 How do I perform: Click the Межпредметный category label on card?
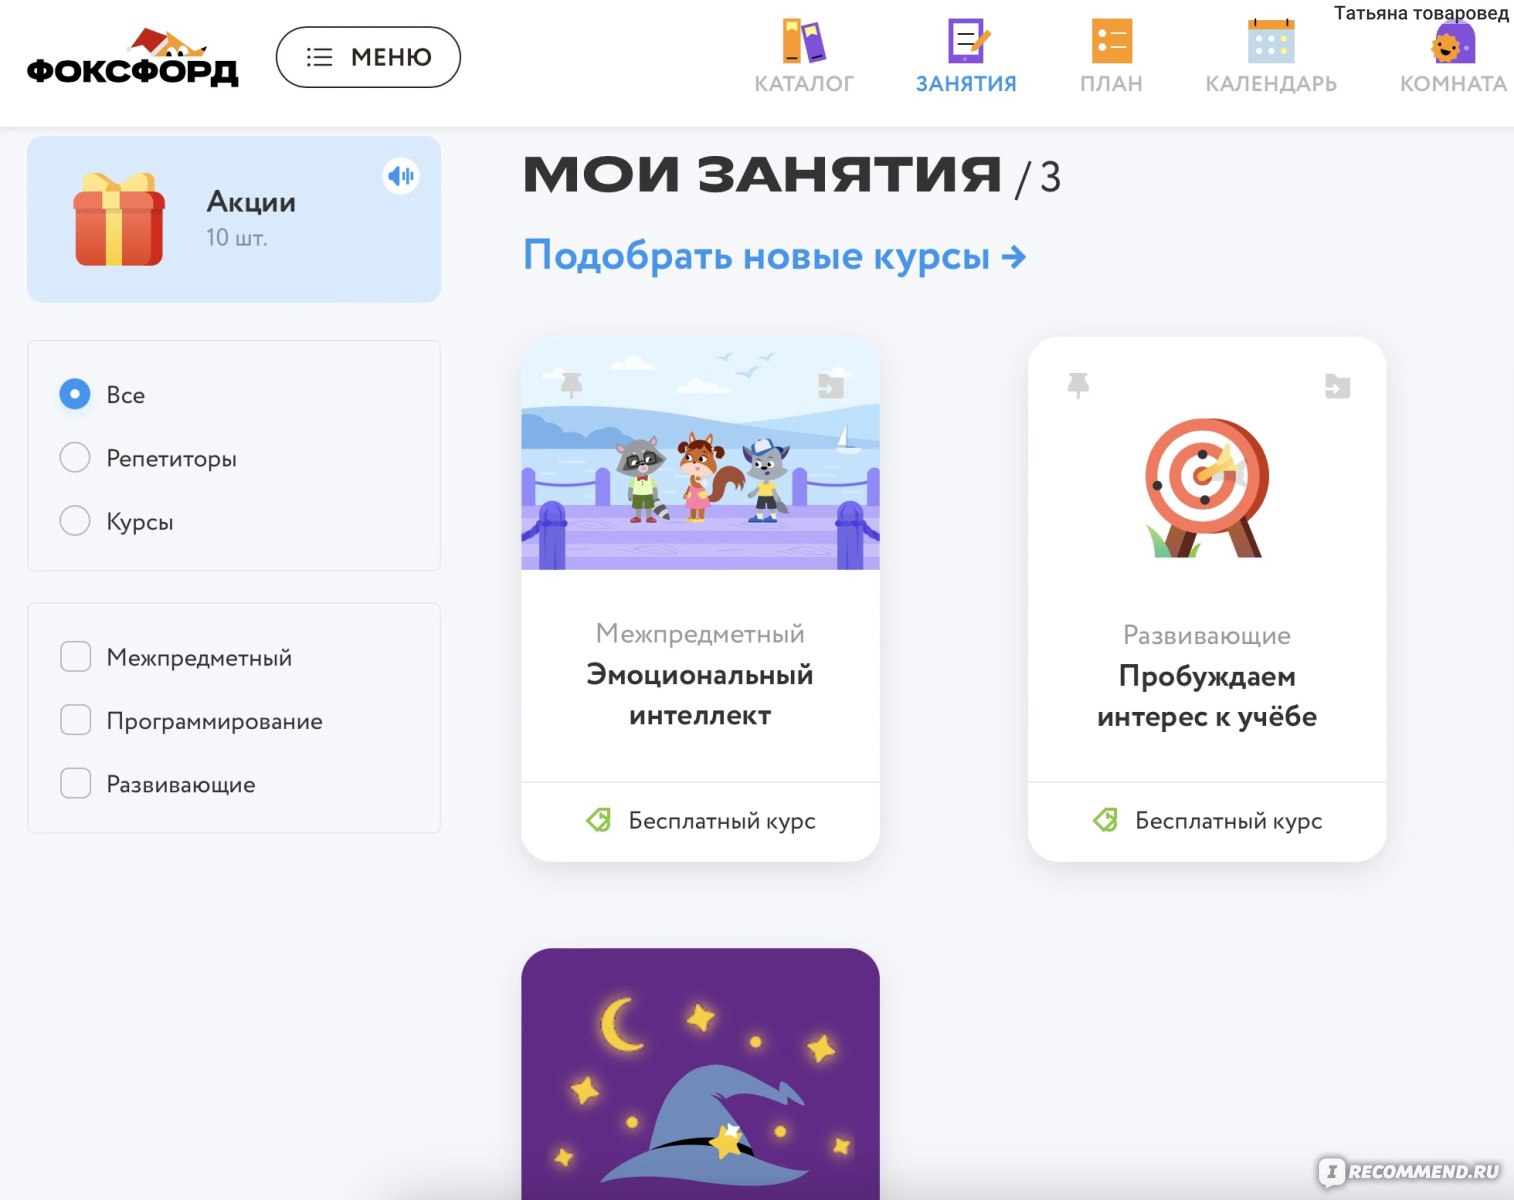point(700,634)
